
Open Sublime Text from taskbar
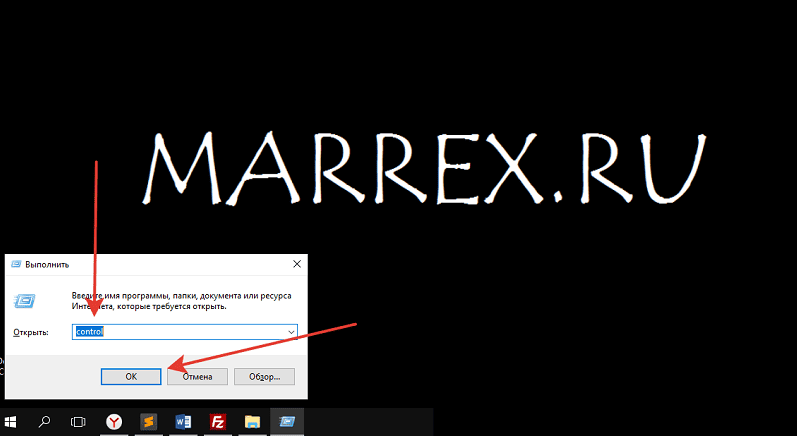click(x=148, y=422)
